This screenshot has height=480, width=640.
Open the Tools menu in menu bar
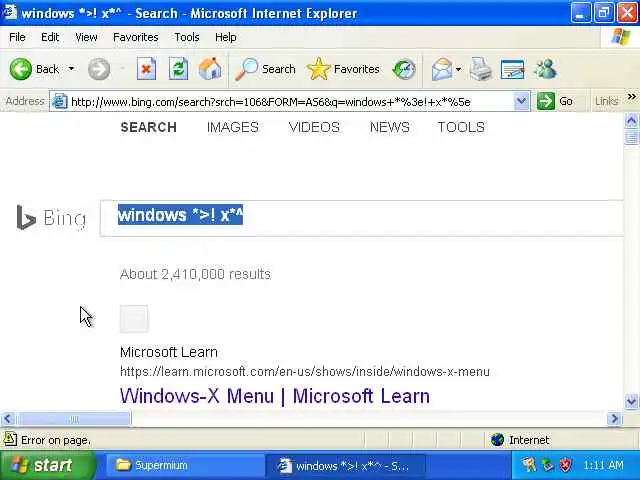(187, 37)
